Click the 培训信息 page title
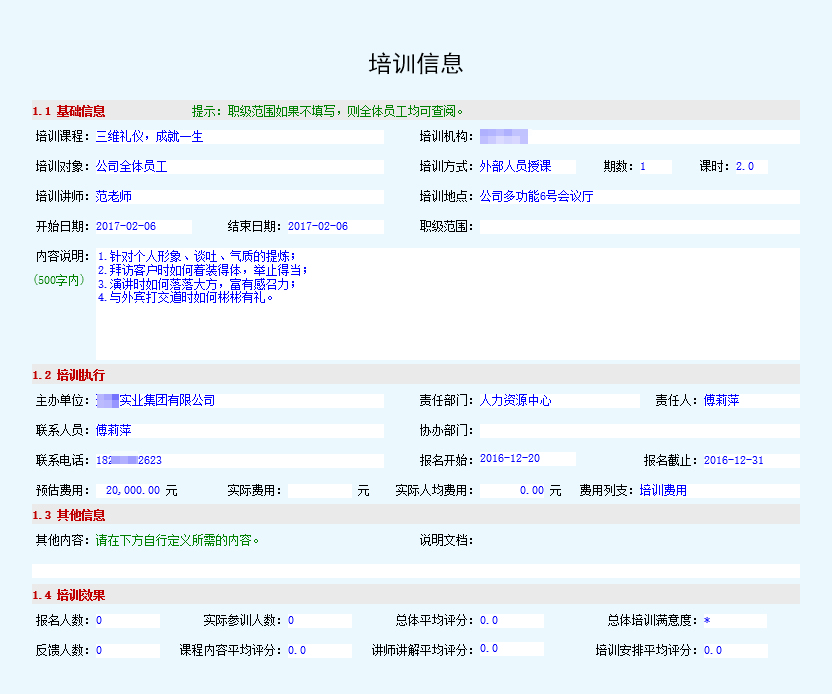The height and width of the screenshot is (694, 832). [416, 63]
